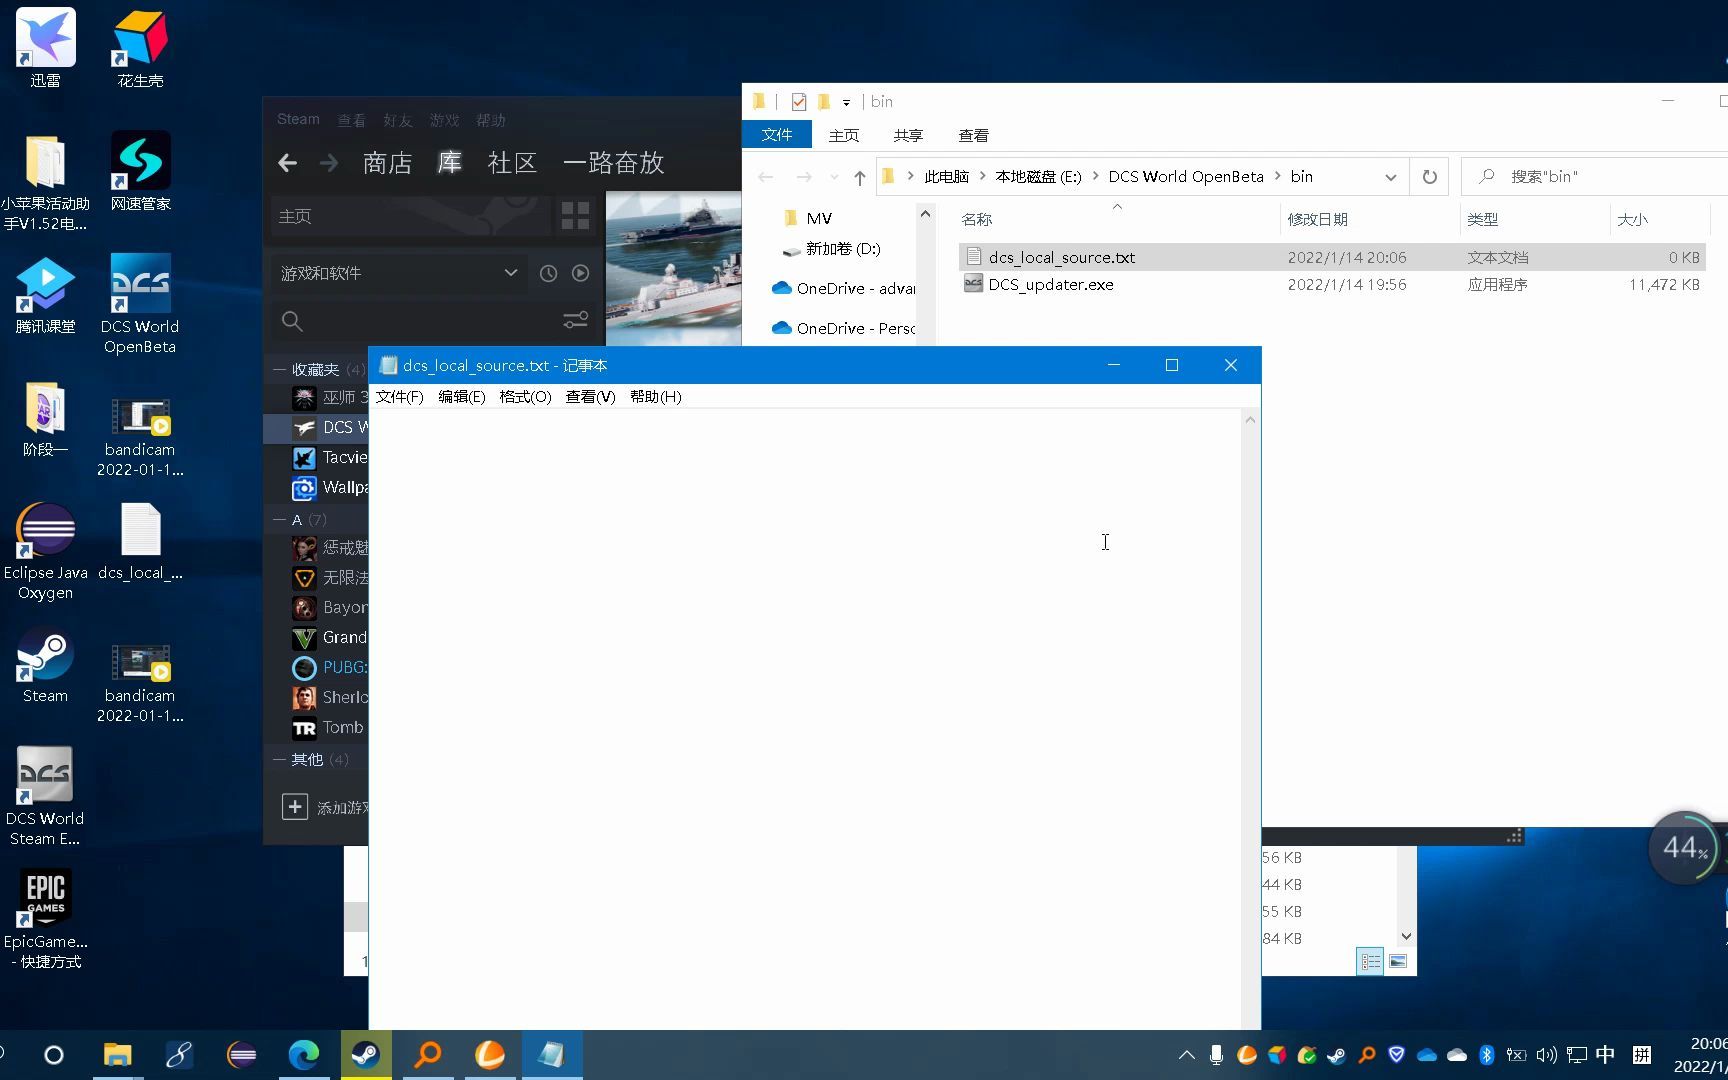Screen dimensions: 1728x1080
Task: Open the Explorer recent locations dropdown arrow
Action: [x=834, y=177]
